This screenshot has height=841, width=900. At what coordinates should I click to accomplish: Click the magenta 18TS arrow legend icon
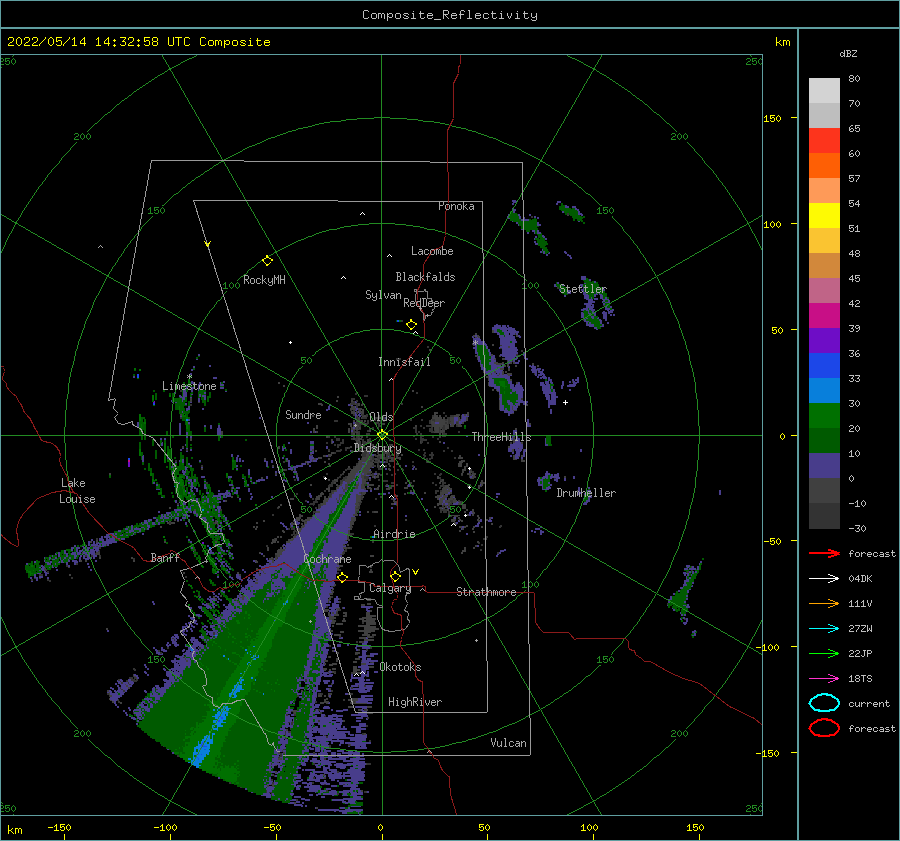[x=824, y=679]
